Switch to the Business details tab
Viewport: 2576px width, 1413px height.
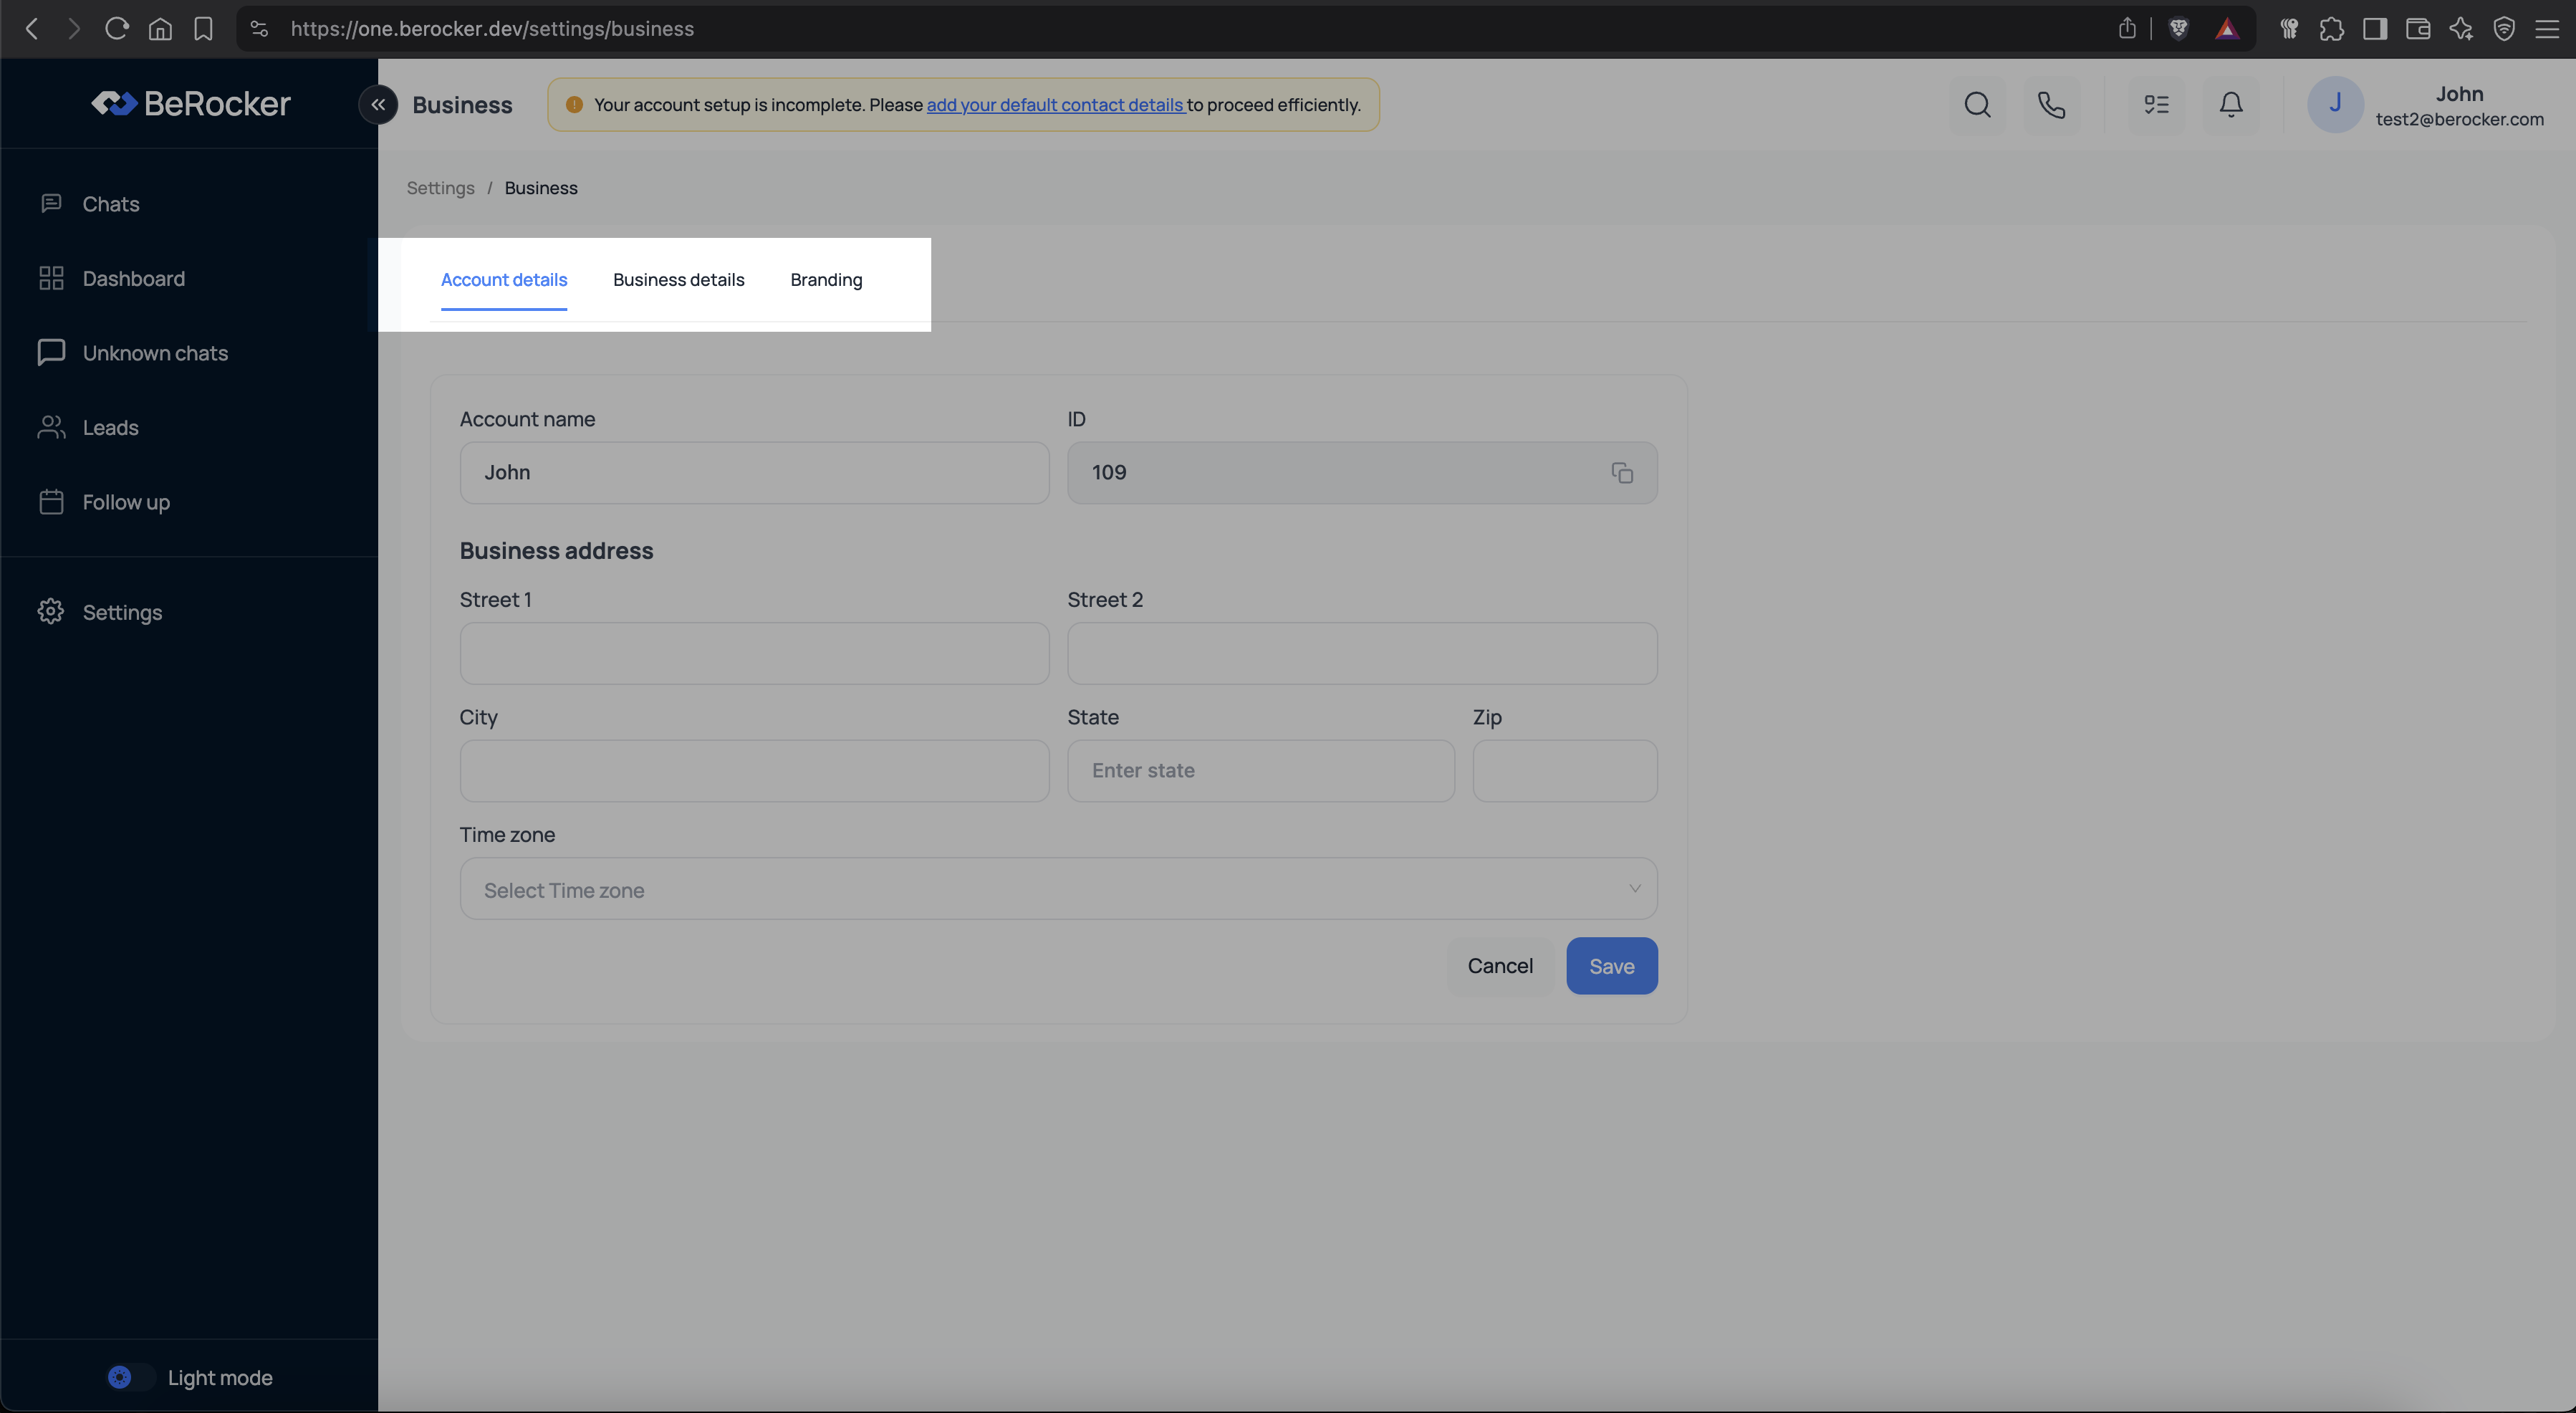pyautogui.click(x=678, y=280)
